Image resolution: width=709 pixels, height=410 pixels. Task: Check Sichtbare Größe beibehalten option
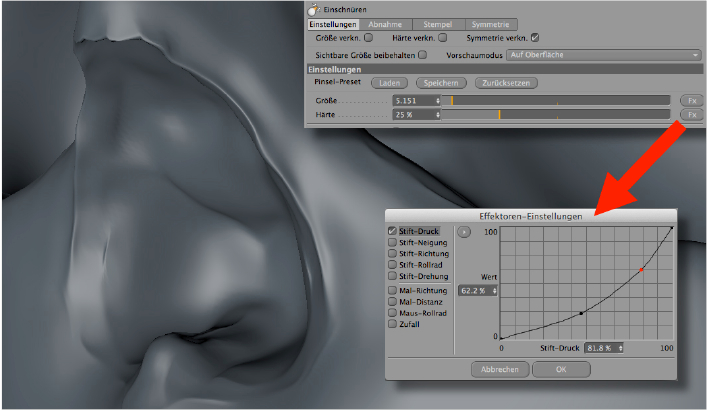423,55
